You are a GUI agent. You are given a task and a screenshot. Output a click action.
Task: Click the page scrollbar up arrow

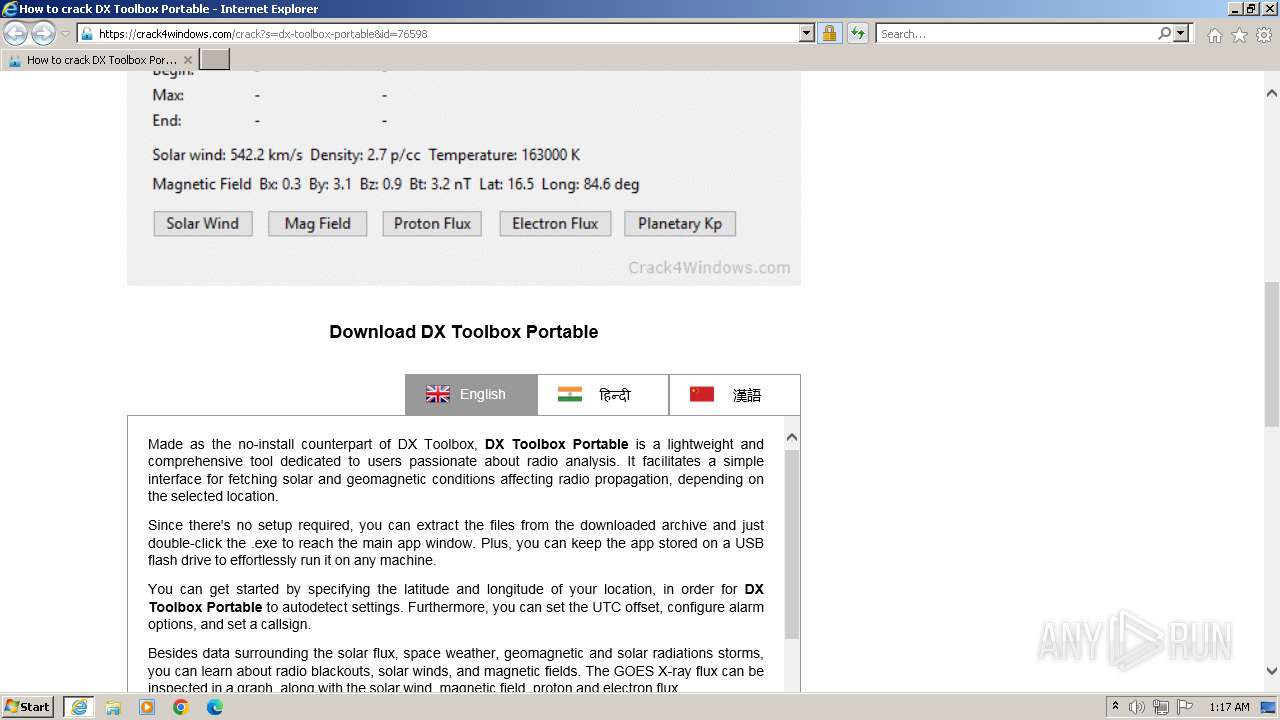pyautogui.click(x=1272, y=93)
